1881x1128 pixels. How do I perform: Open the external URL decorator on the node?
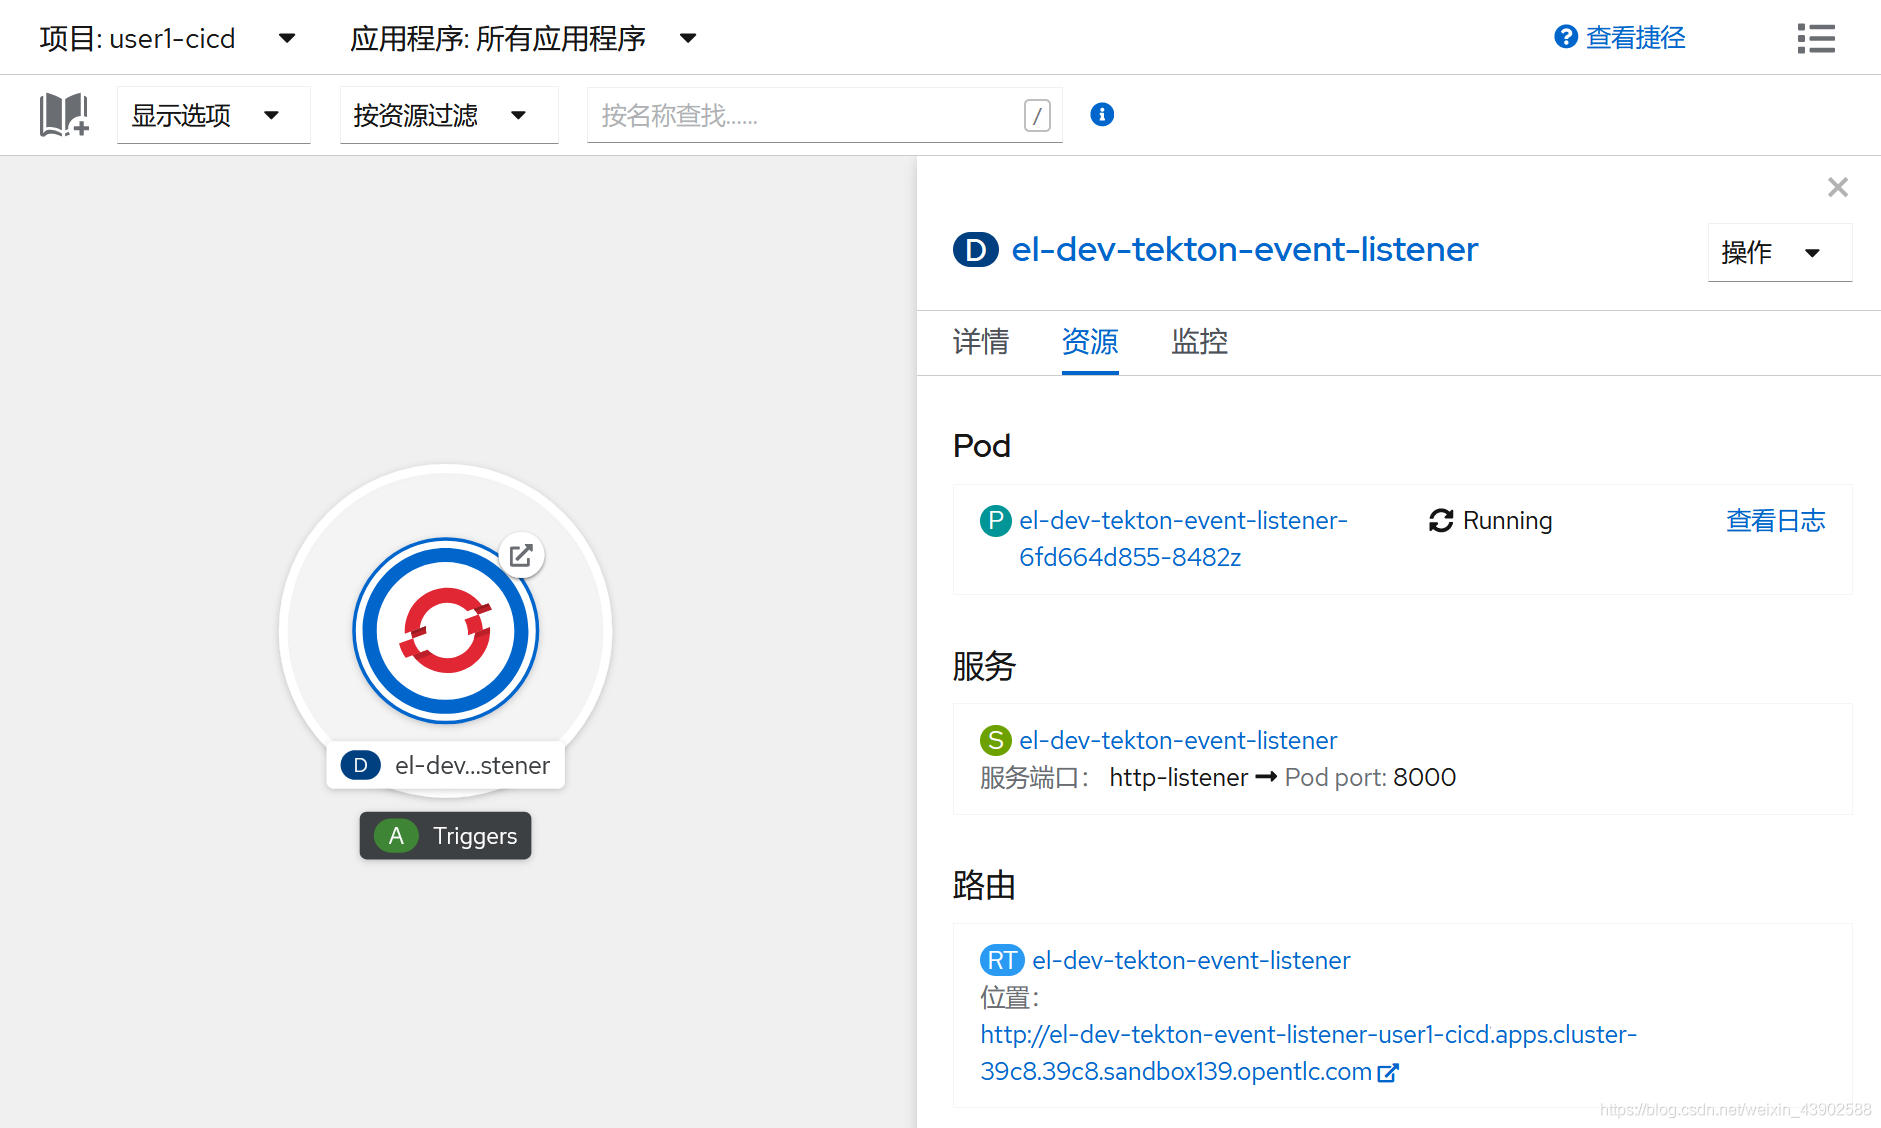(521, 555)
